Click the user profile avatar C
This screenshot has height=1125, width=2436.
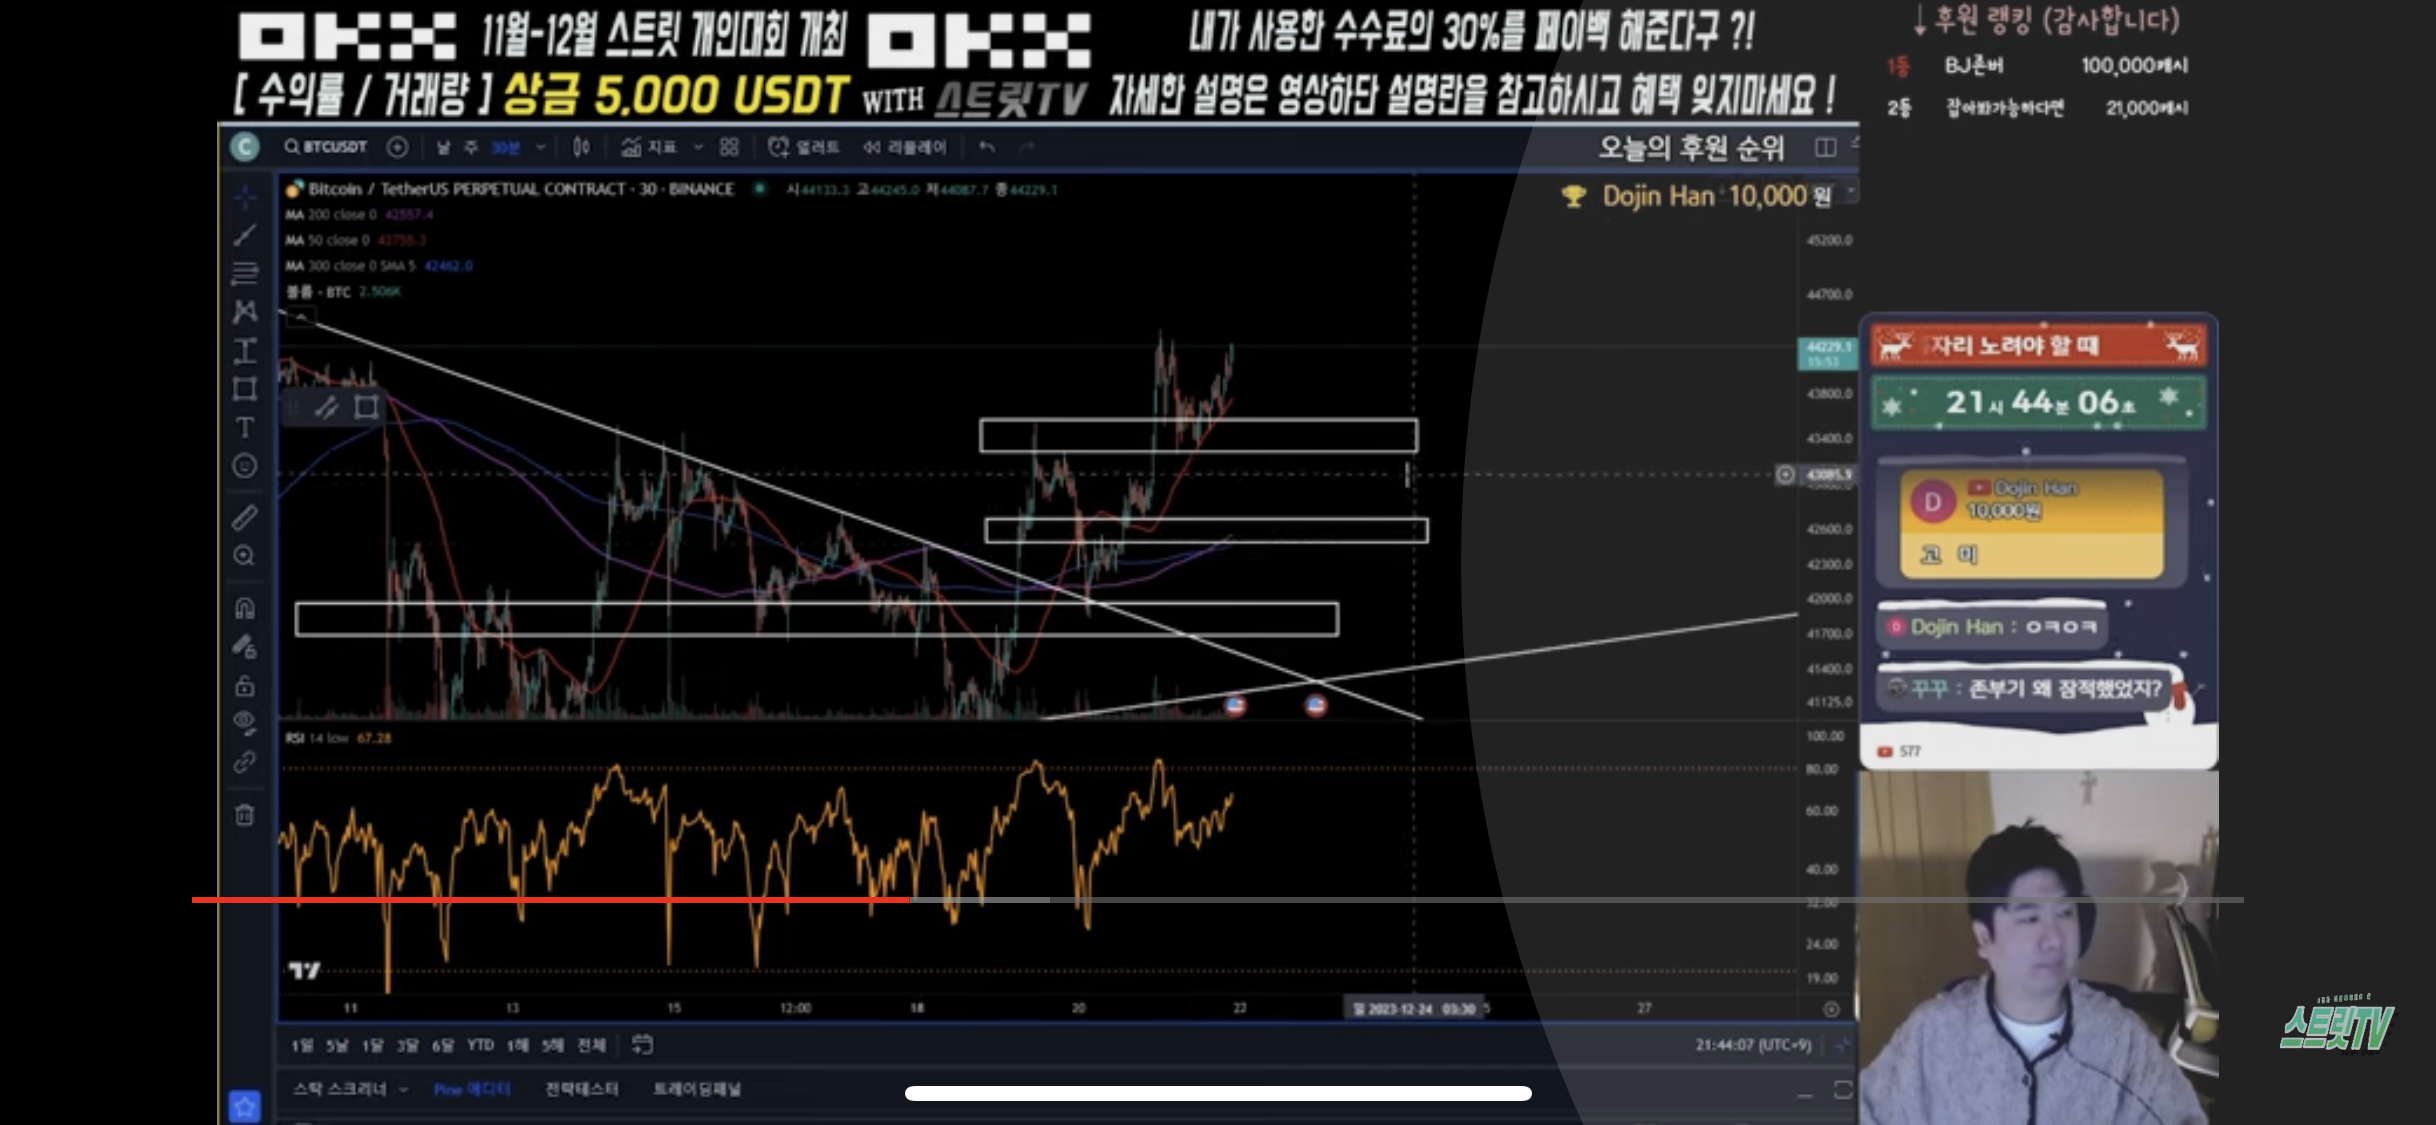coord(245,147)
